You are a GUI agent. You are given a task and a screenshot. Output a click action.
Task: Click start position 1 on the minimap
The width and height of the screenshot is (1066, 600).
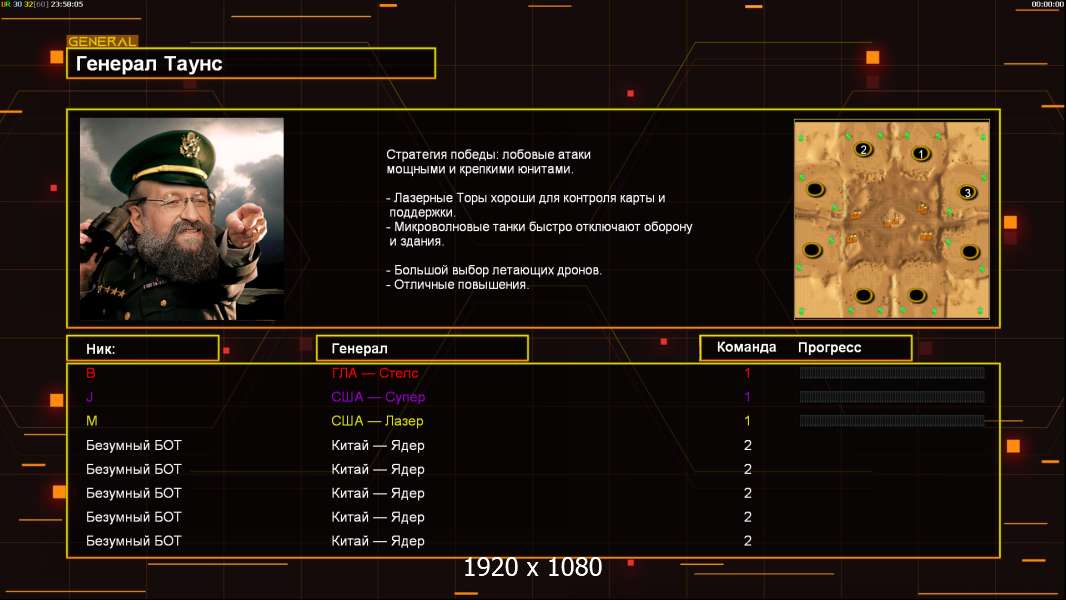921,154
